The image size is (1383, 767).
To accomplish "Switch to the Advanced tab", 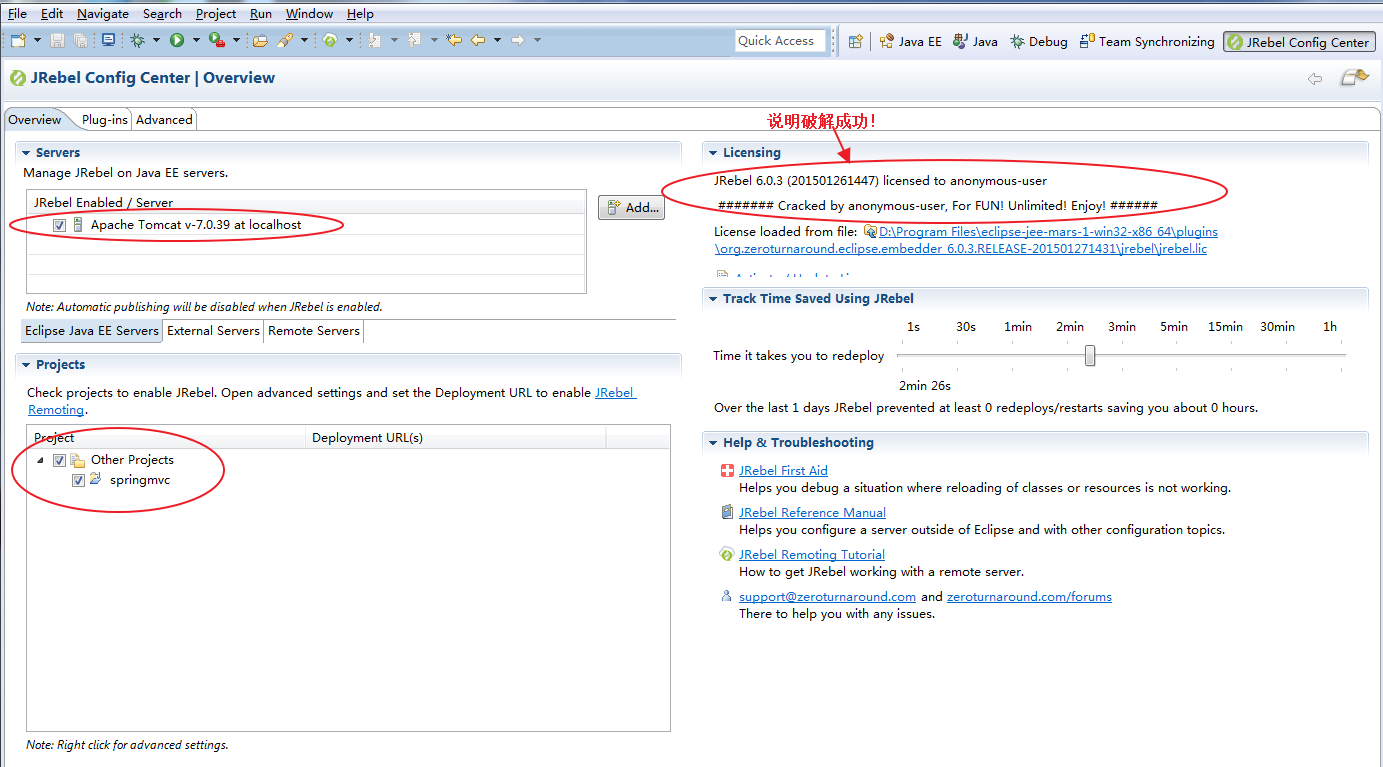I will 164,120.
